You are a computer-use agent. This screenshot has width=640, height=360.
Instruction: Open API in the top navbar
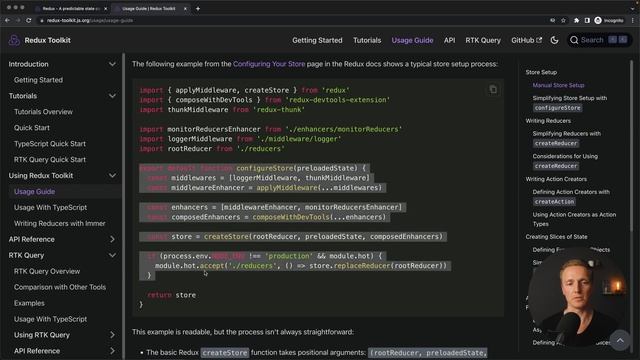(449, 40)
